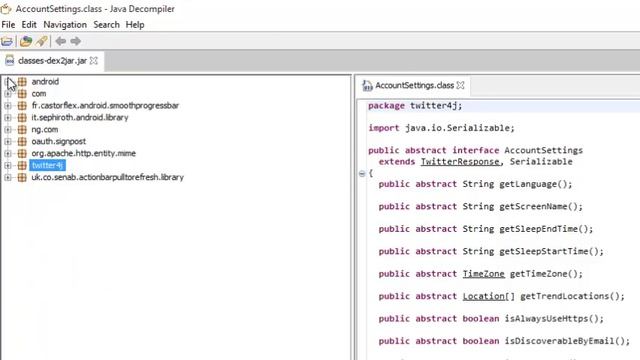Screen dimensions: 640x360
Task: Open the File menu
Action: [8, 24]
